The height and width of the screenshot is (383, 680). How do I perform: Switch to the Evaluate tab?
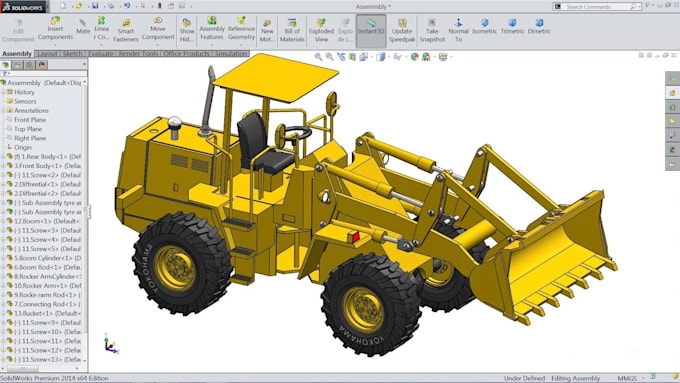[100, 53]
